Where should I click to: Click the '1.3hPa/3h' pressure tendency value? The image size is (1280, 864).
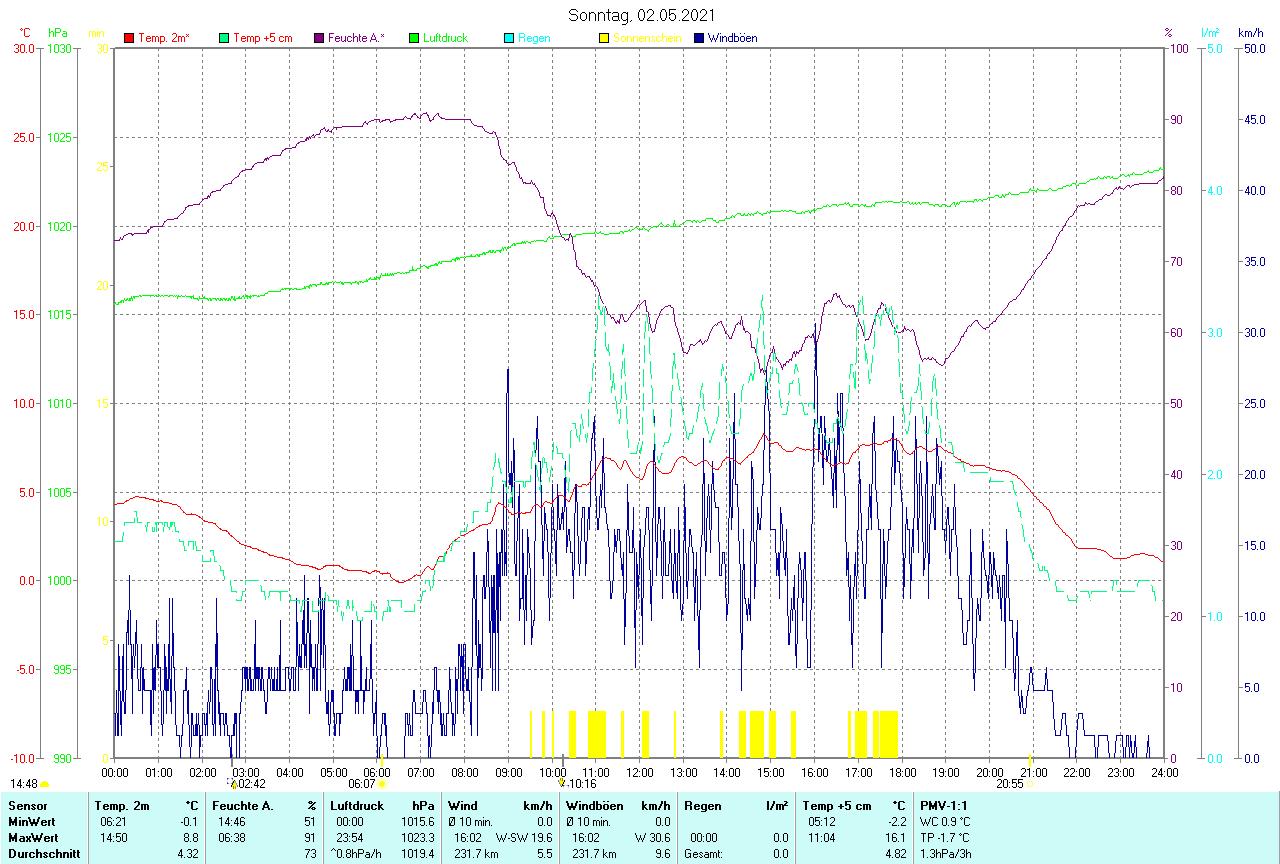[x=946, y=853]
